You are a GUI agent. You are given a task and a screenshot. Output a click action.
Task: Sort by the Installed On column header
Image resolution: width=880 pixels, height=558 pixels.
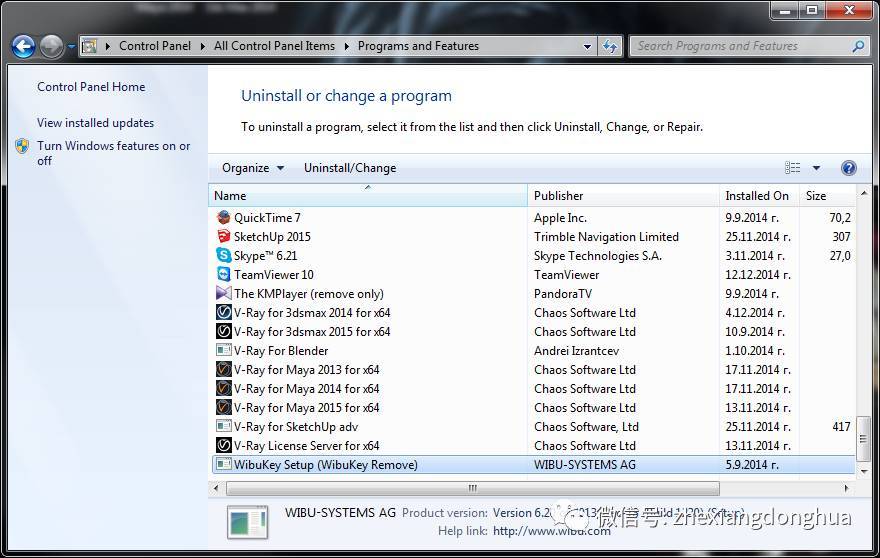(759, 195)
